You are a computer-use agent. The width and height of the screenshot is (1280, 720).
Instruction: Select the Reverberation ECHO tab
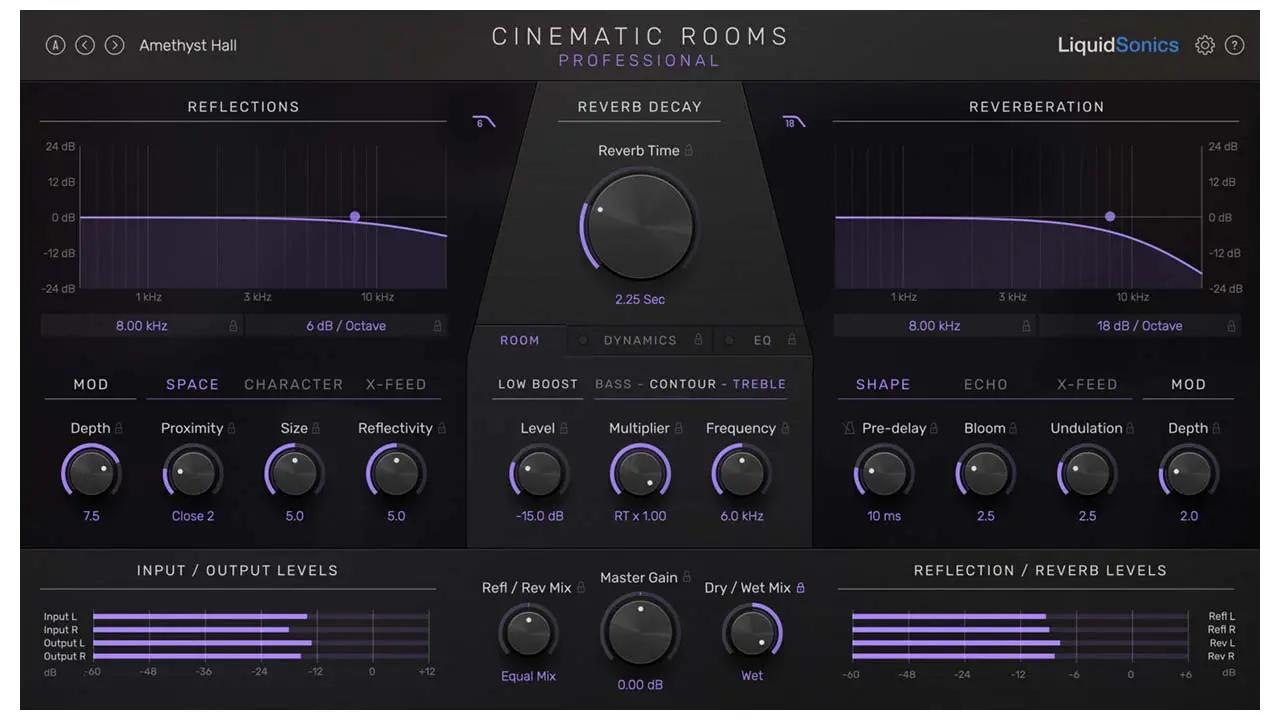(986, 384)
